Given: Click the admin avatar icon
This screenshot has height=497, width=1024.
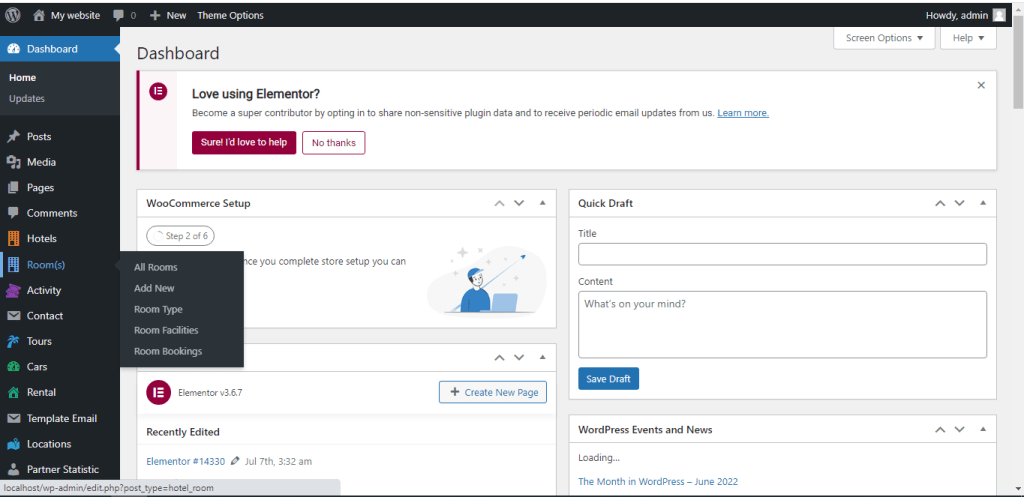Looking at the screenshot, I should point(999,15).
